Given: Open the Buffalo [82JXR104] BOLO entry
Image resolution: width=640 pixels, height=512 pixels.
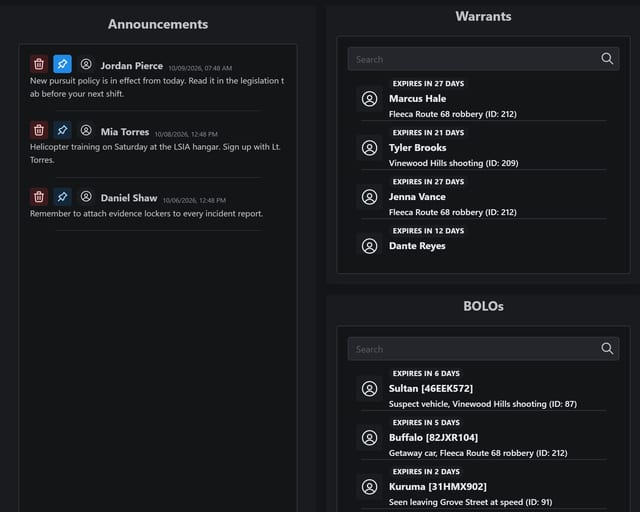Looking at the screenshot, I should (433, 438).
